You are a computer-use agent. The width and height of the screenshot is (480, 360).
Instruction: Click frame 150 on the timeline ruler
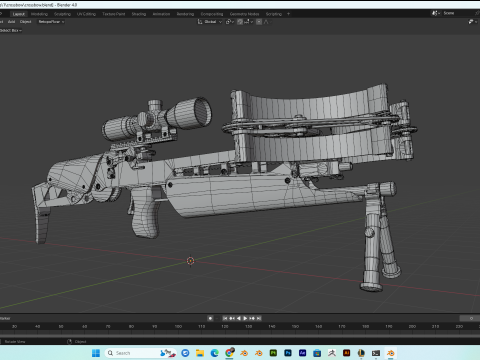point(295,326)
